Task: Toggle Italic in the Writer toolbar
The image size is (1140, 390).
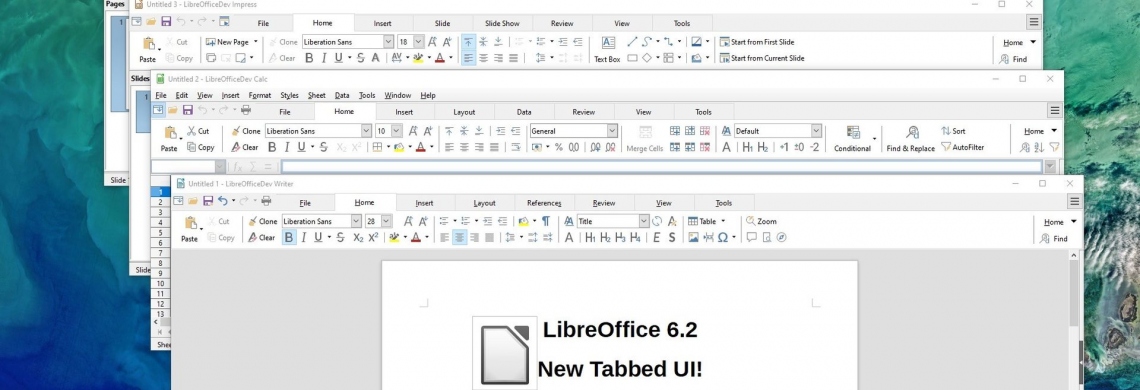Action: pos(304,237)
